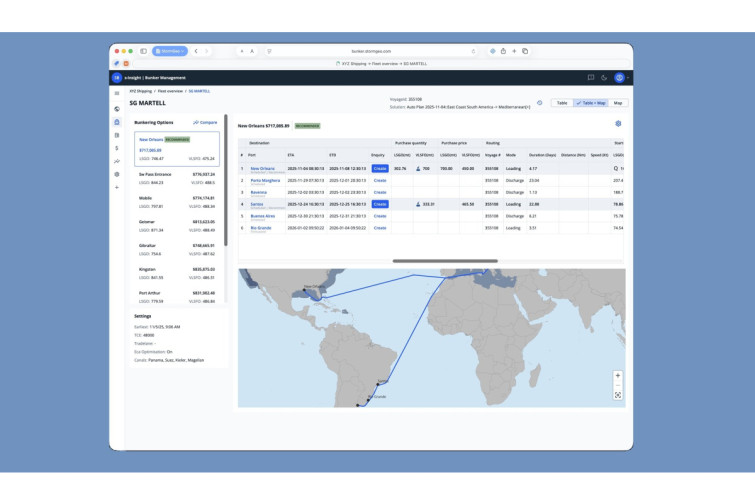755x504 pixels.
Task: Open the StormGeo tab group dropdown
Action: click(169, 51)
